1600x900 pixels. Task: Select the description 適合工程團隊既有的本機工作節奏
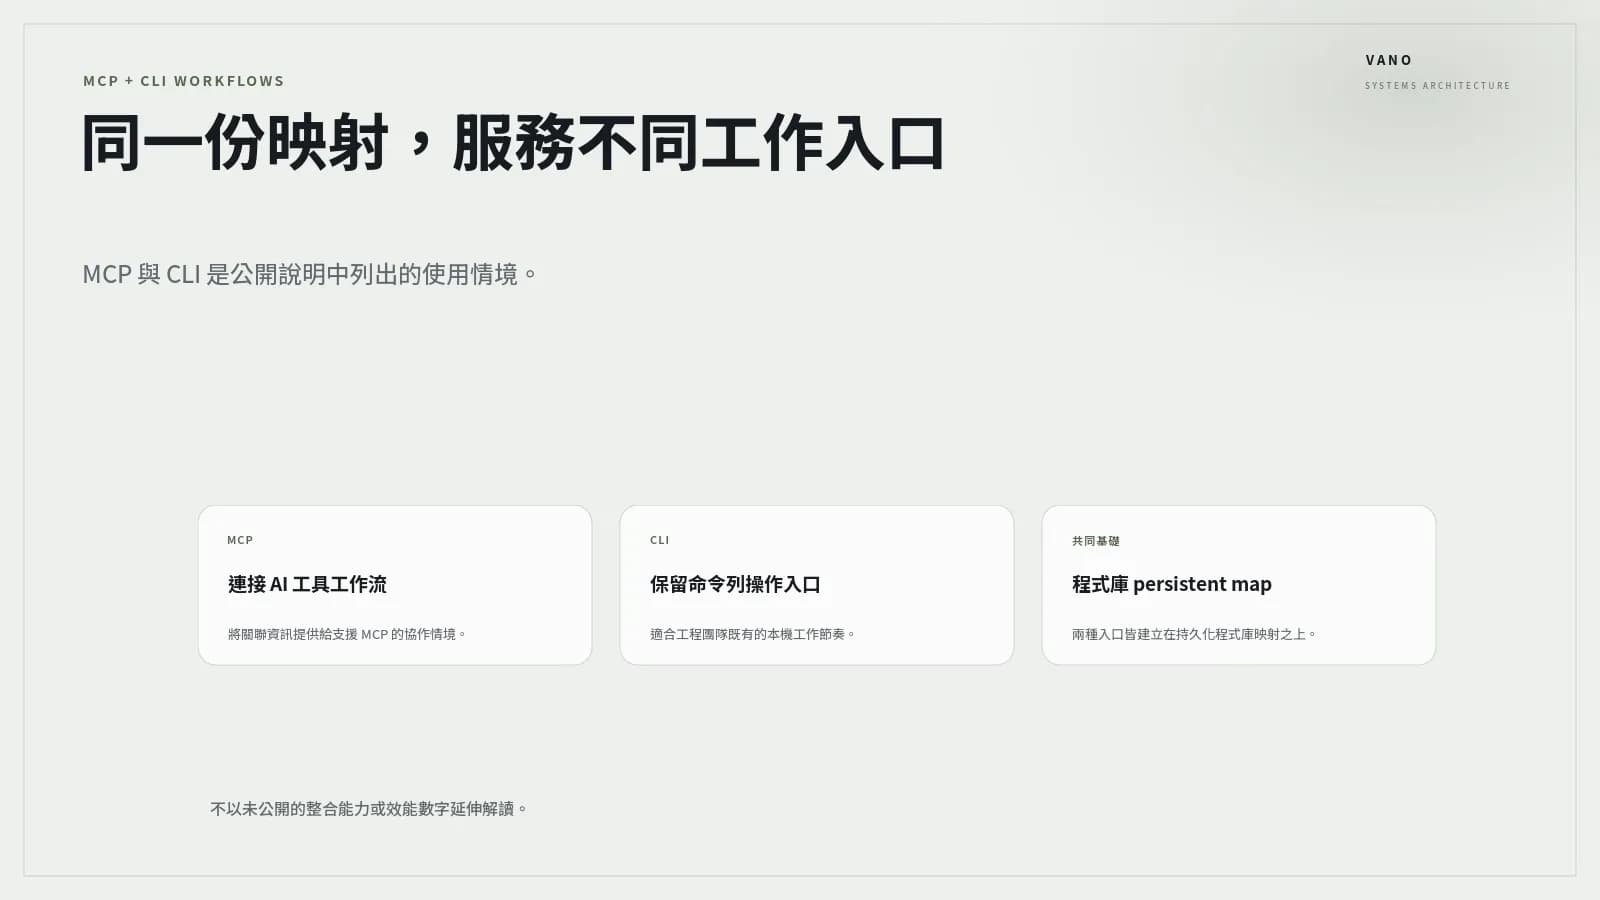(752, 634)
